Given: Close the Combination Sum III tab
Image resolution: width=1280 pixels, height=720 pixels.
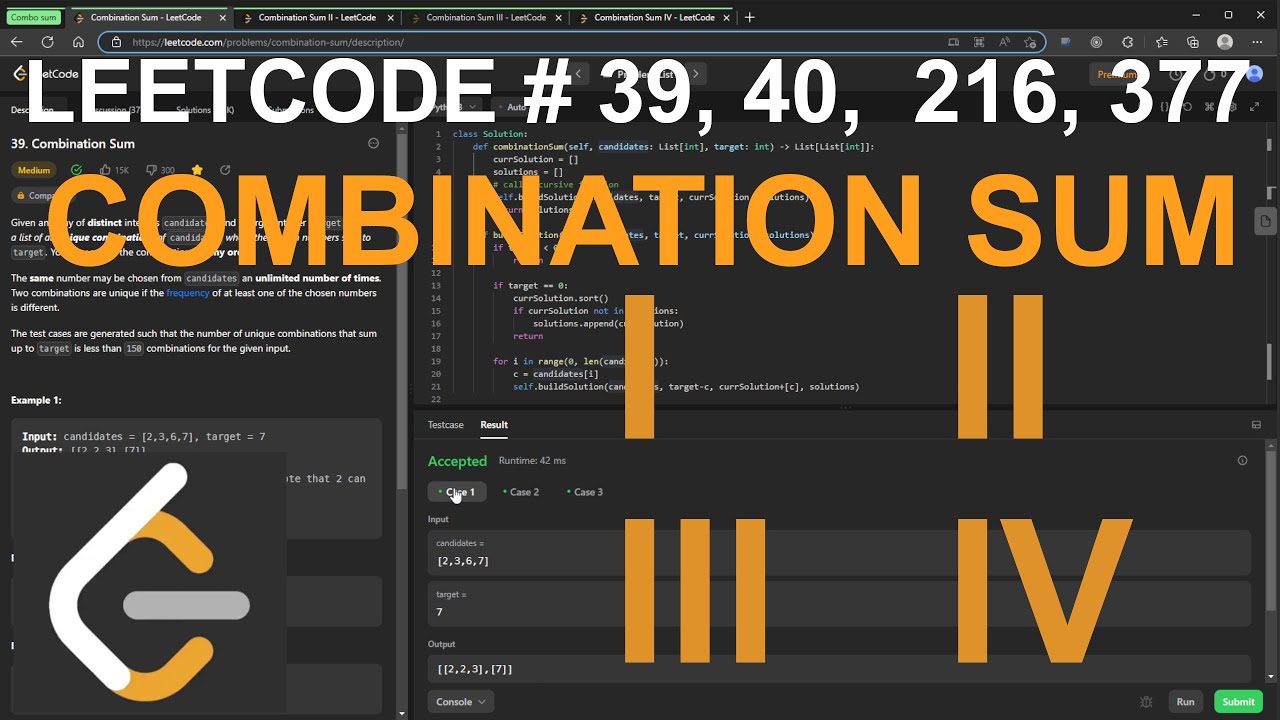Looking at the screenshot, I should tap(559, 17).
